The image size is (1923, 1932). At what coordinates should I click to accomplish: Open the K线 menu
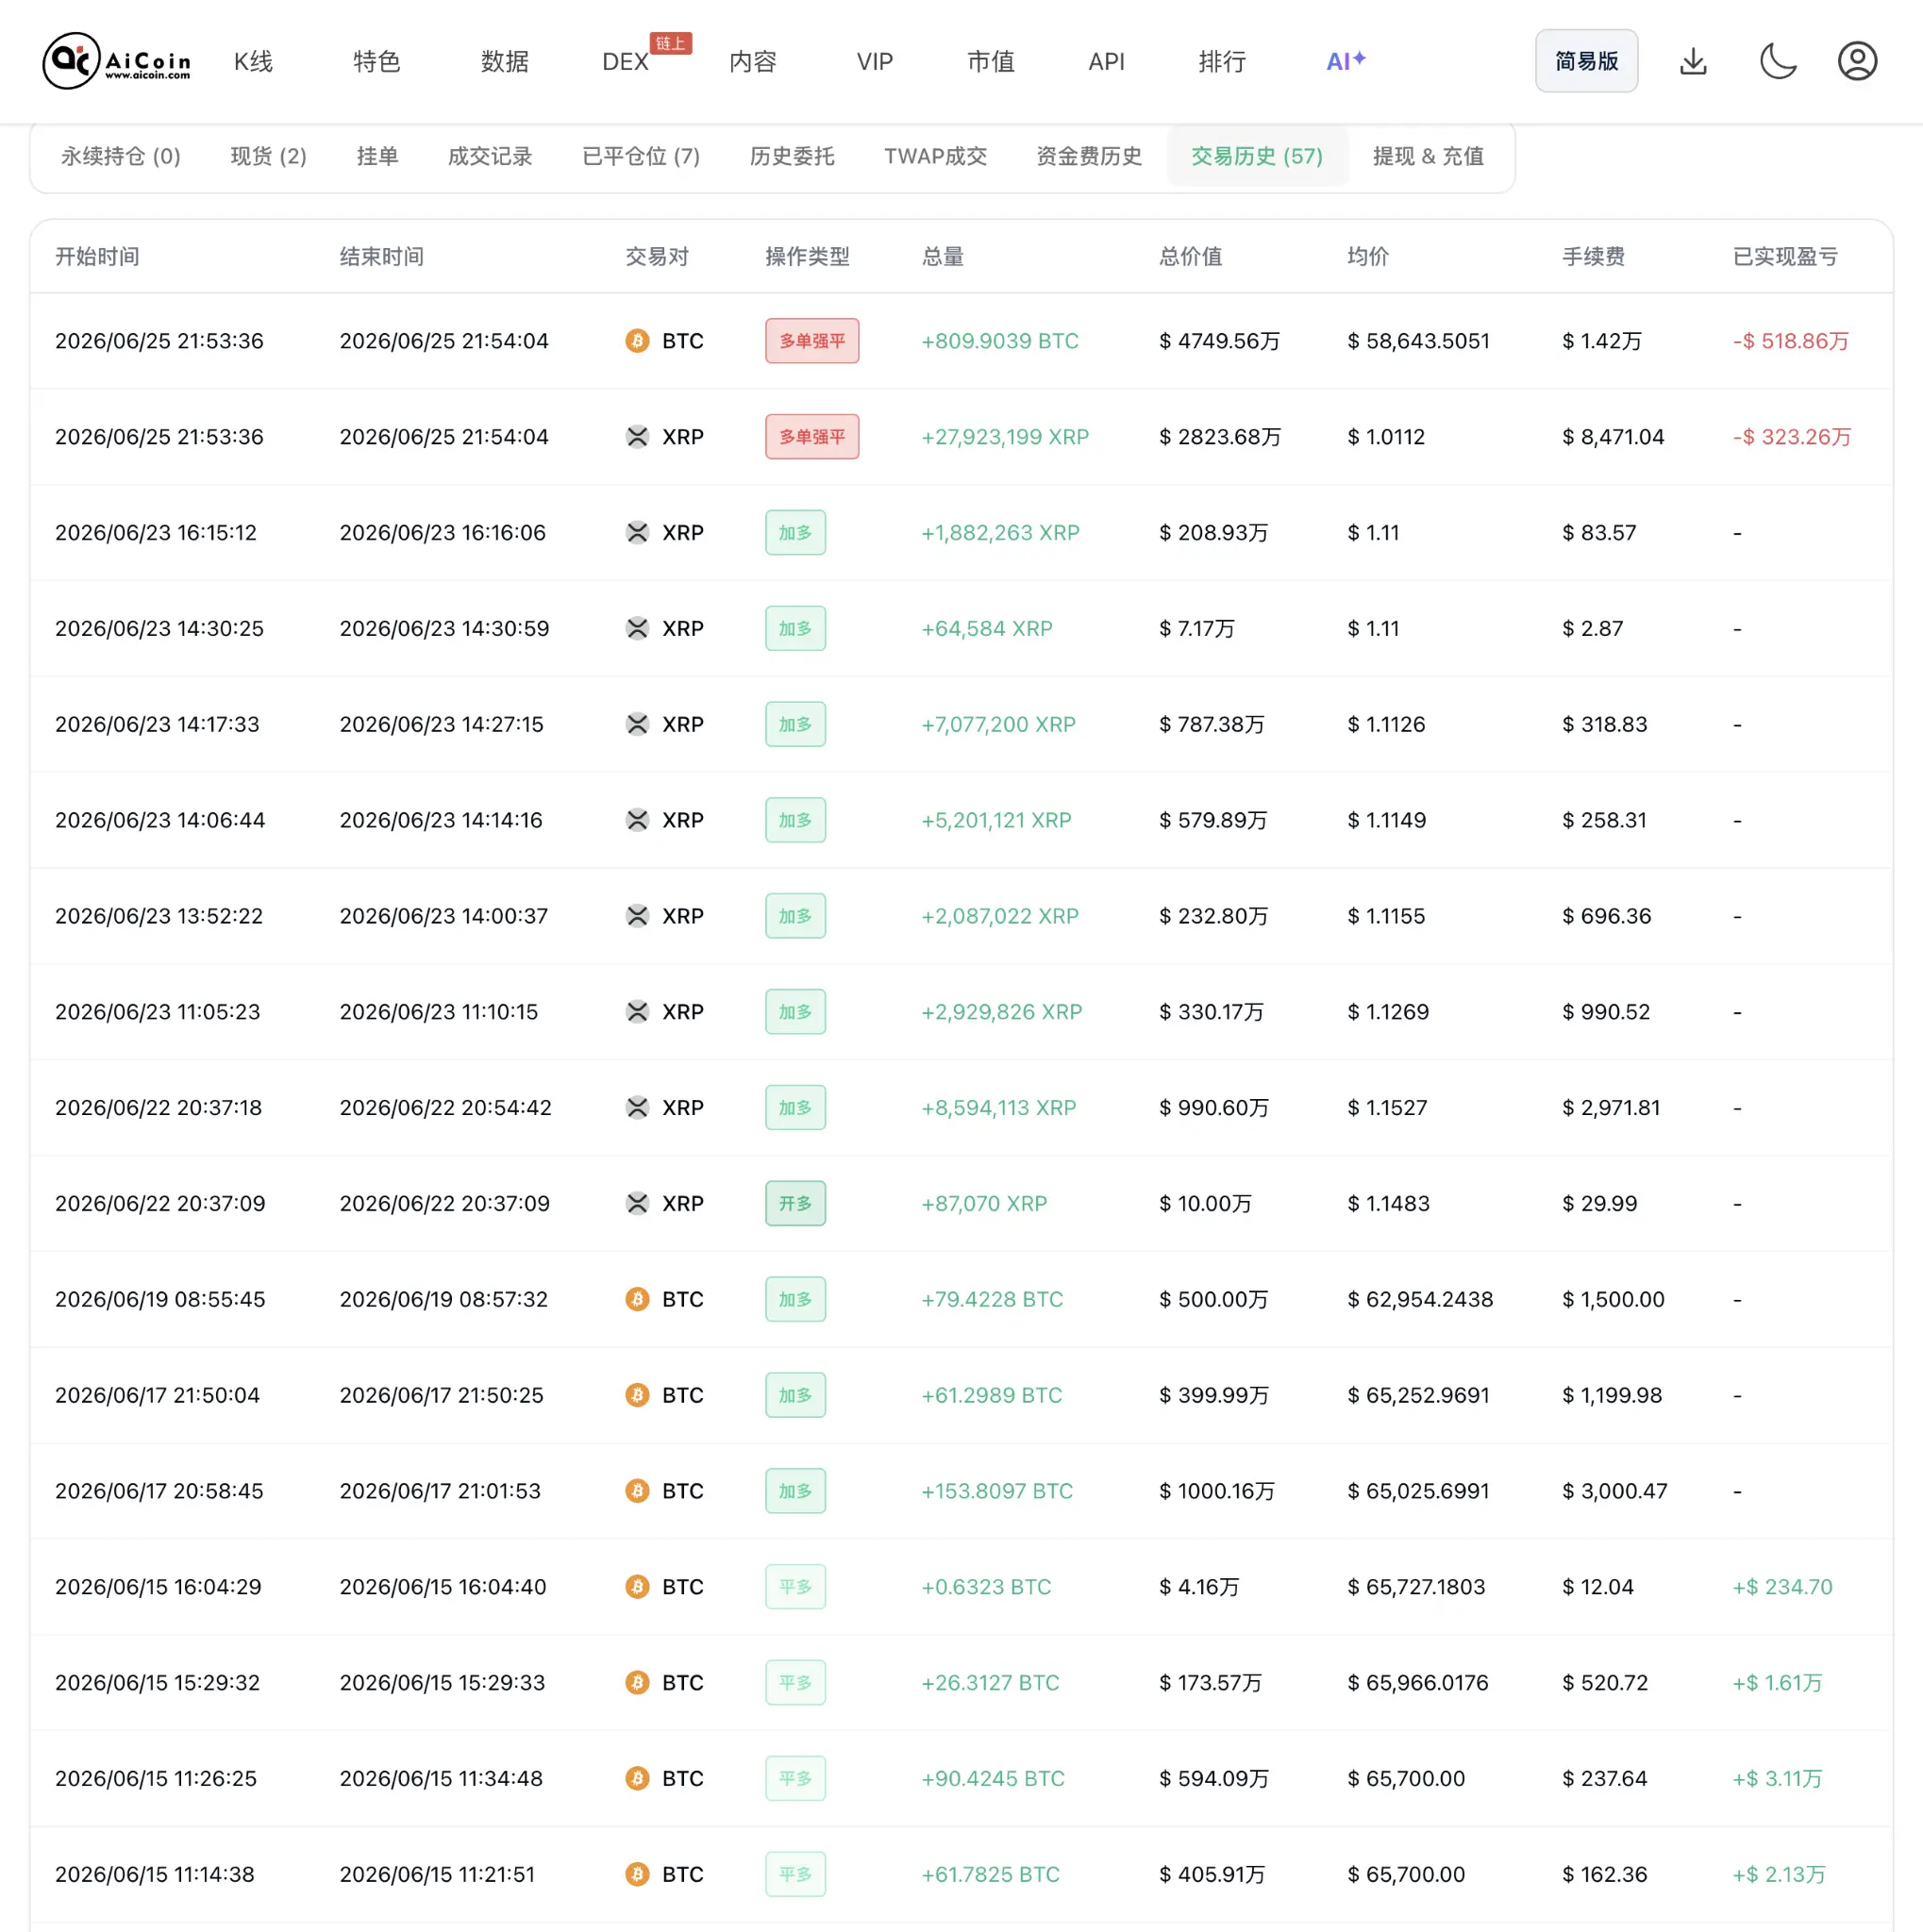[253, 62]
